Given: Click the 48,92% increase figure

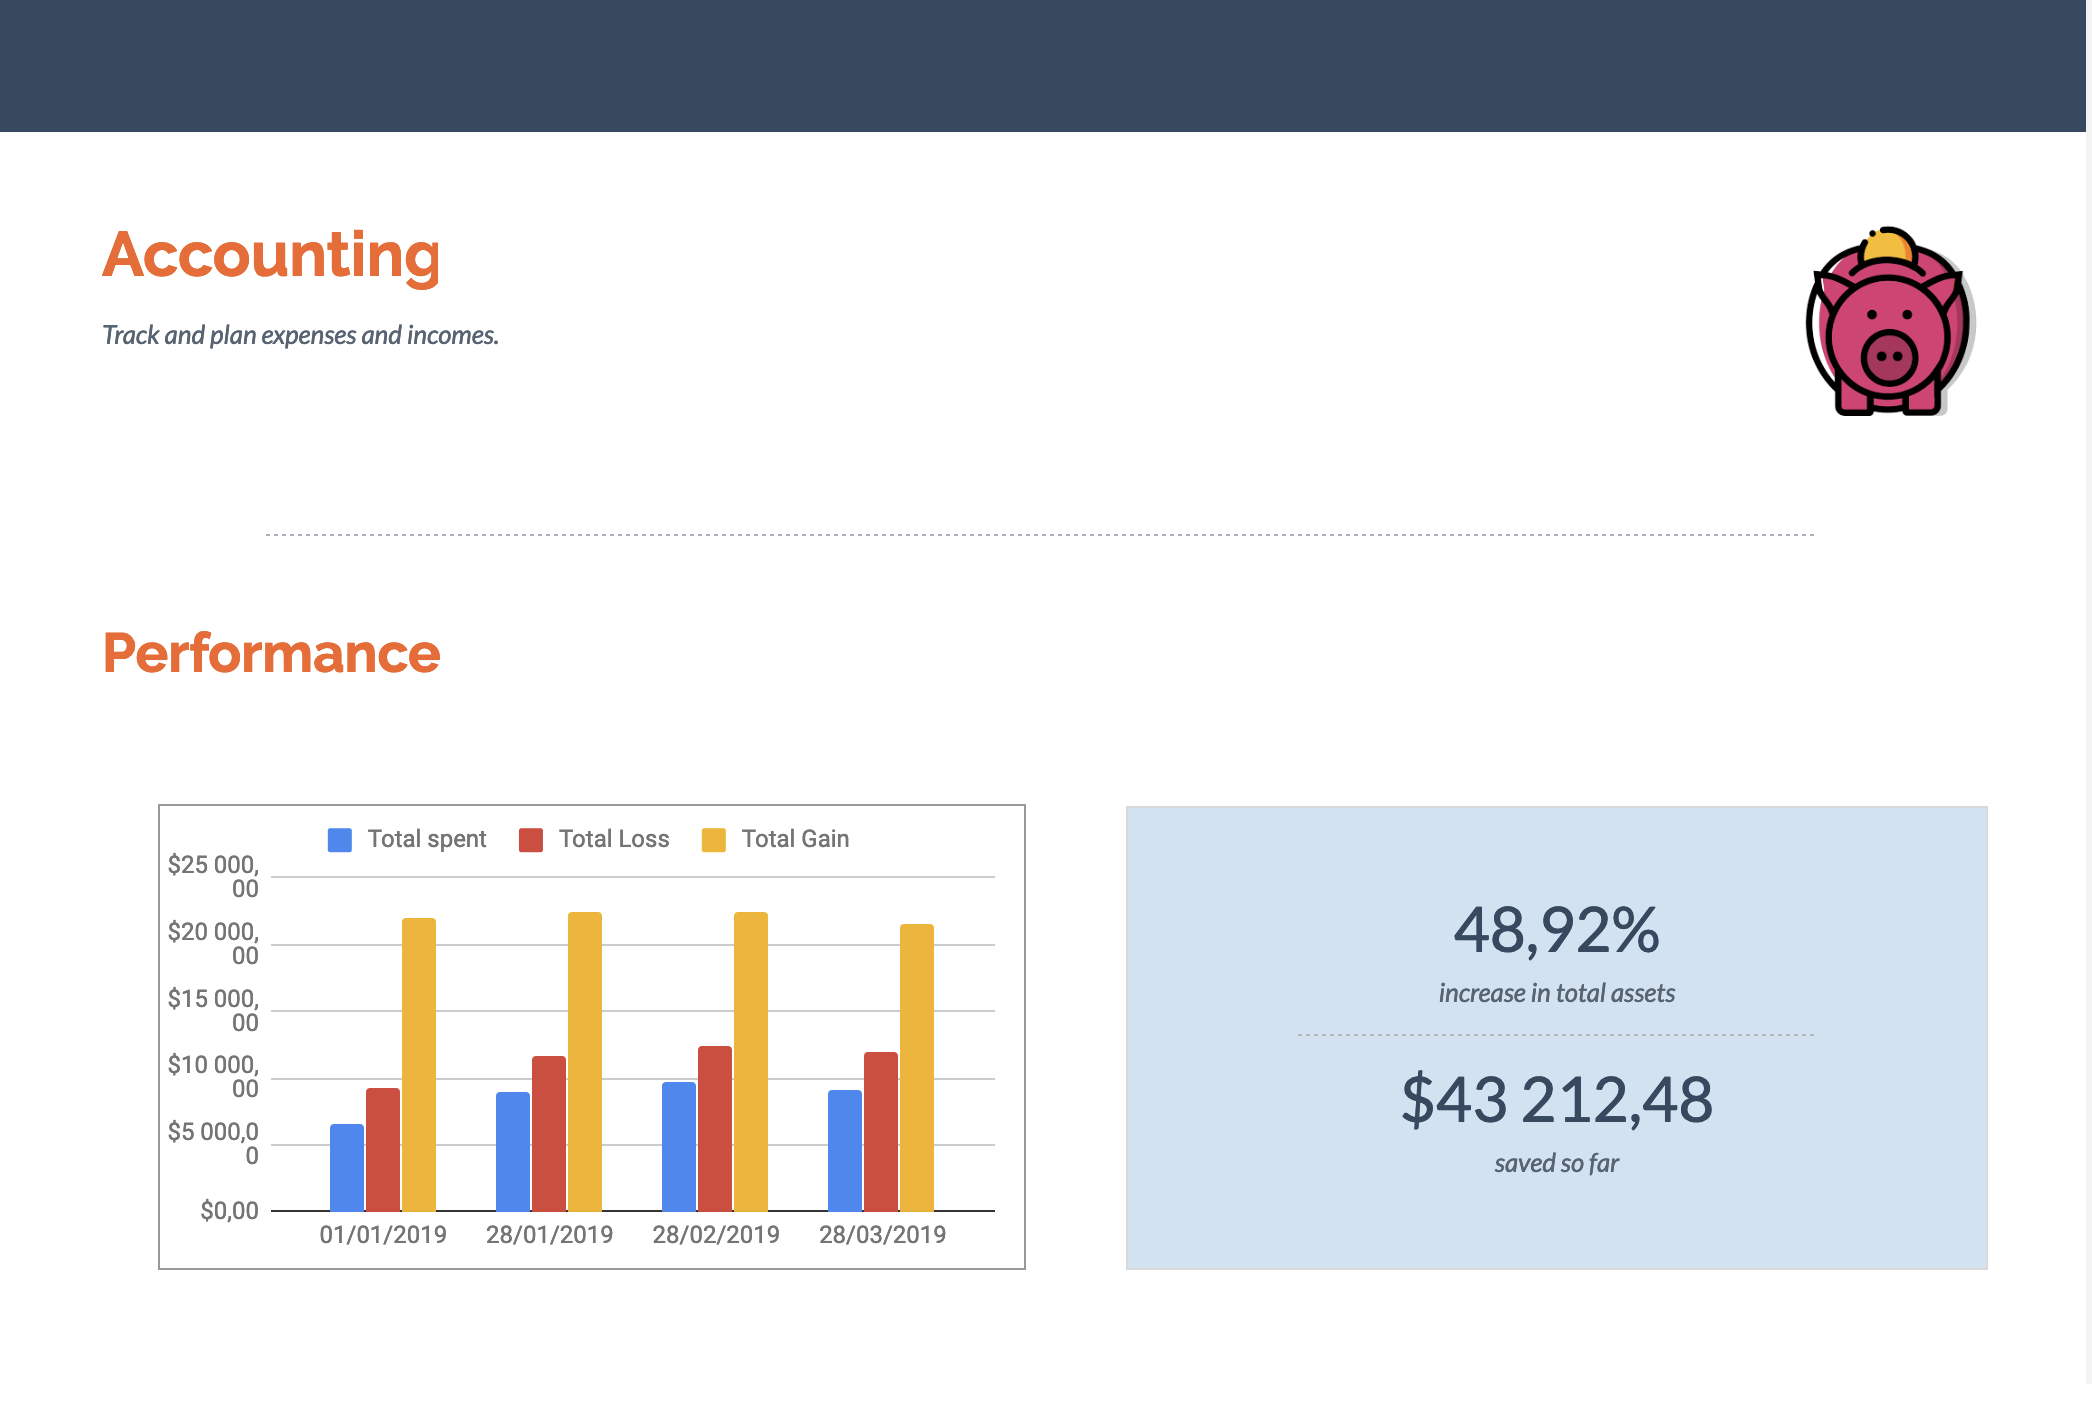Looking at the screenshot, I should click(x=1556, y=930).
